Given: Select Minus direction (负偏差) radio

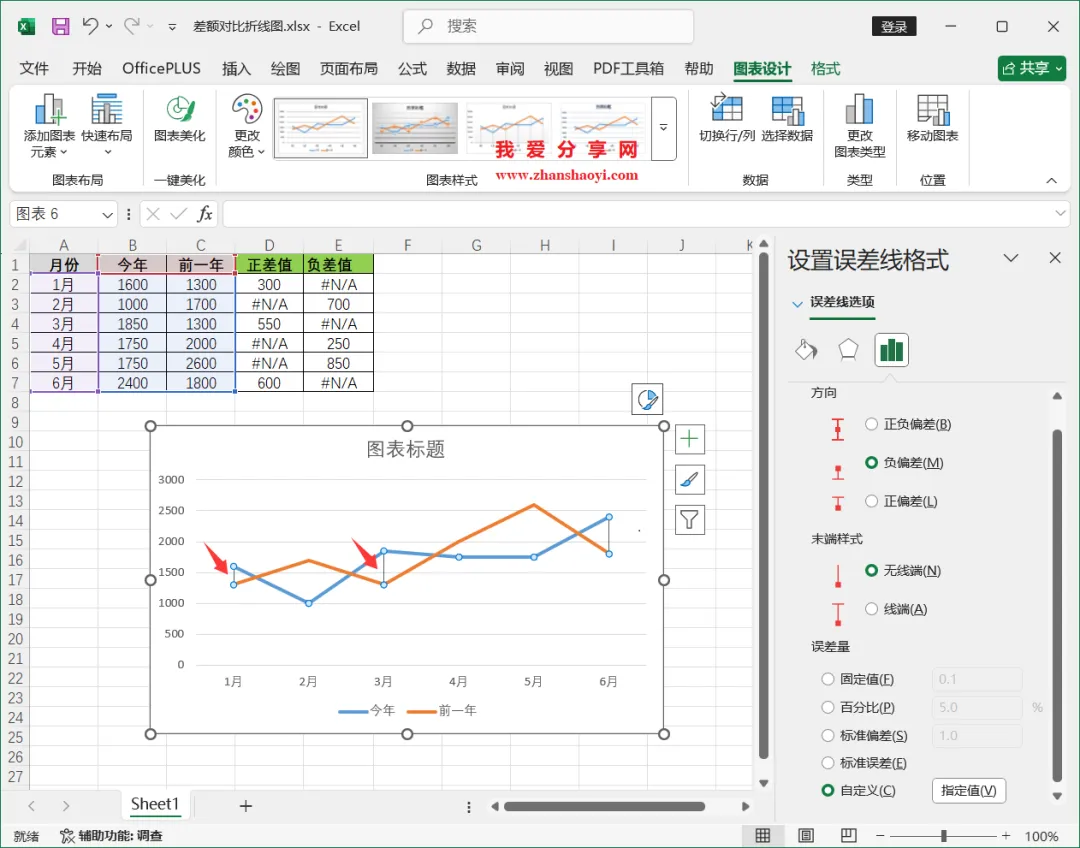Looking at the screenshot, I should coord(871,463).
